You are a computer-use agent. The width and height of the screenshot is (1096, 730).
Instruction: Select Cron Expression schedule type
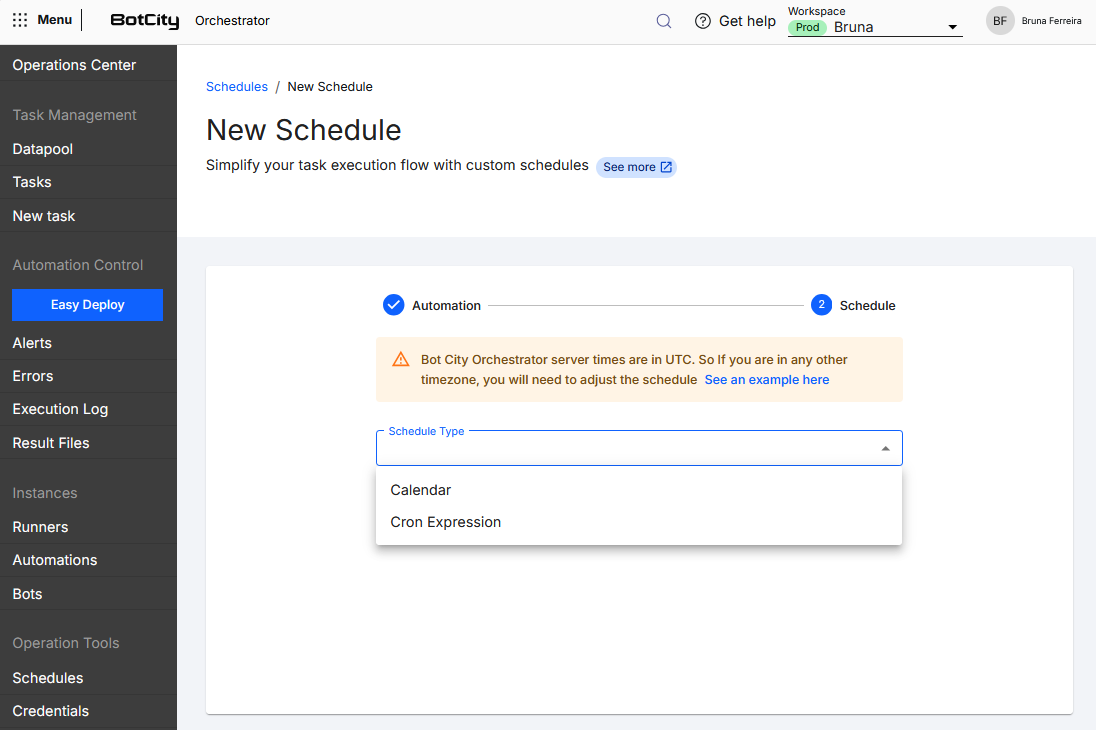click(639, 522)
